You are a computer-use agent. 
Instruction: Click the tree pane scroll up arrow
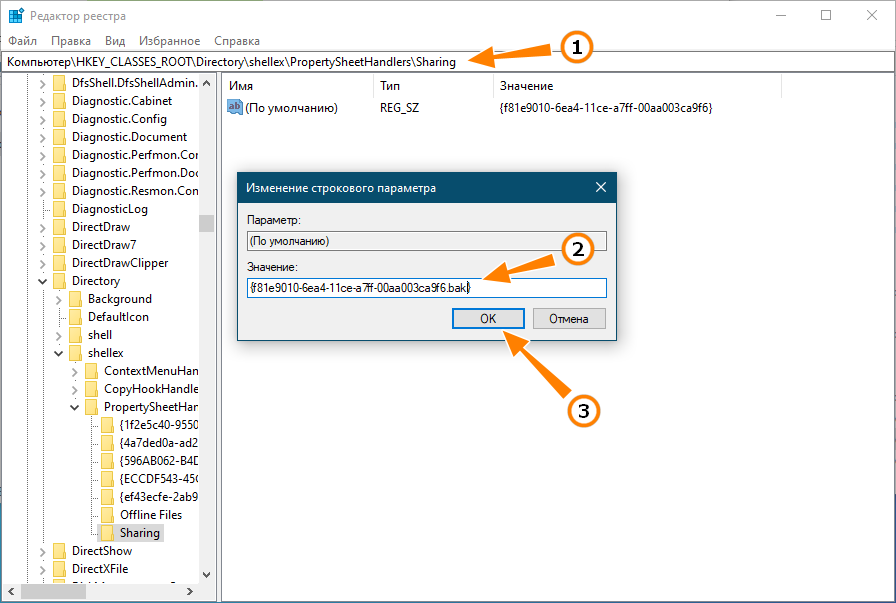coord(207,83)
